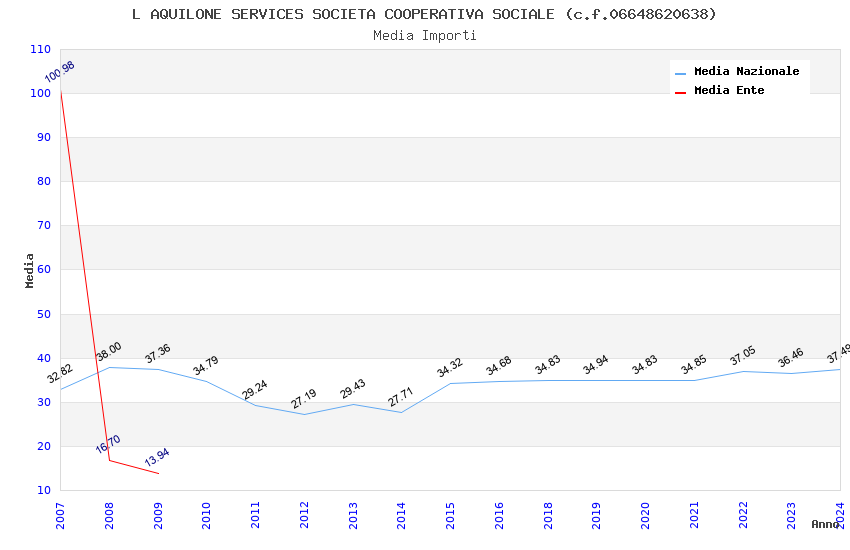
Task: Click the data label 37.36
Action: pos(158,353)
